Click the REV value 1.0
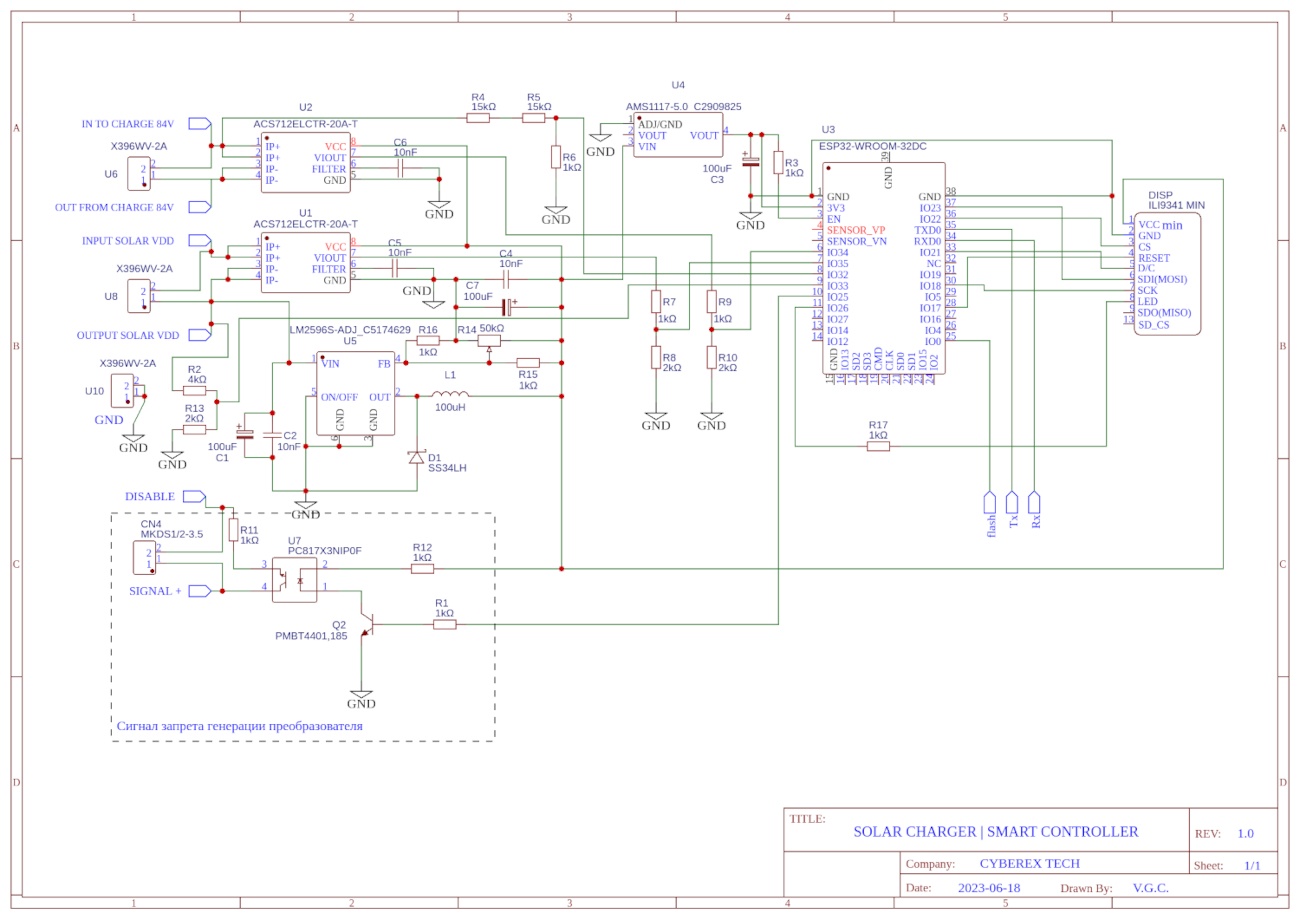Screen dimensions: 1300x920 coord(1245,833)
